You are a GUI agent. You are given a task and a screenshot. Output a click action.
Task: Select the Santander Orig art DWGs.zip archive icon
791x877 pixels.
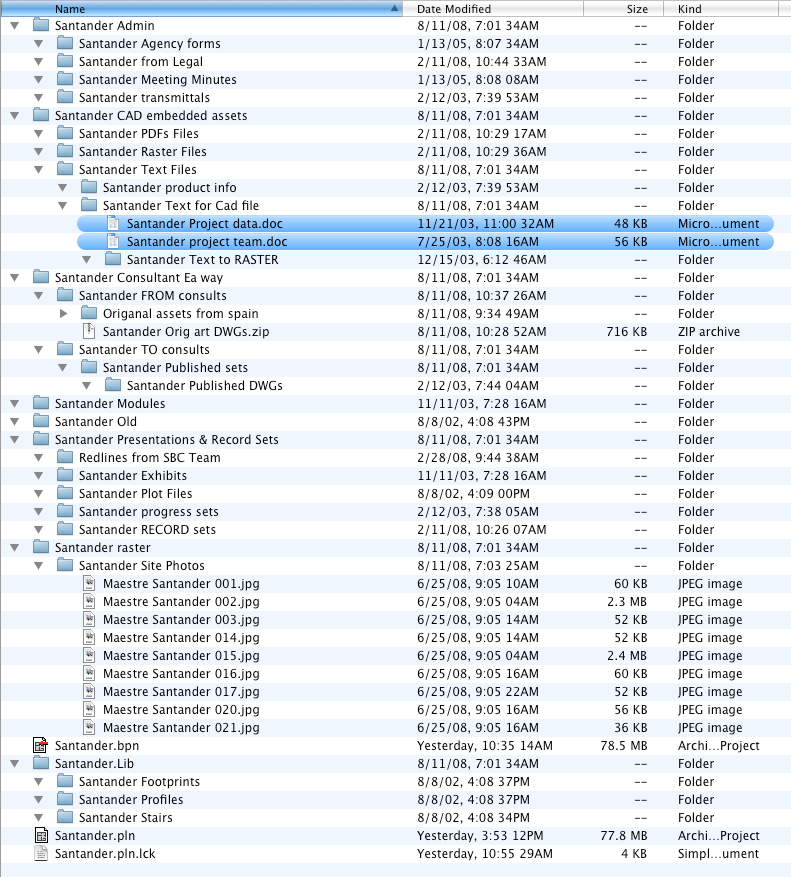click(89, 331)
